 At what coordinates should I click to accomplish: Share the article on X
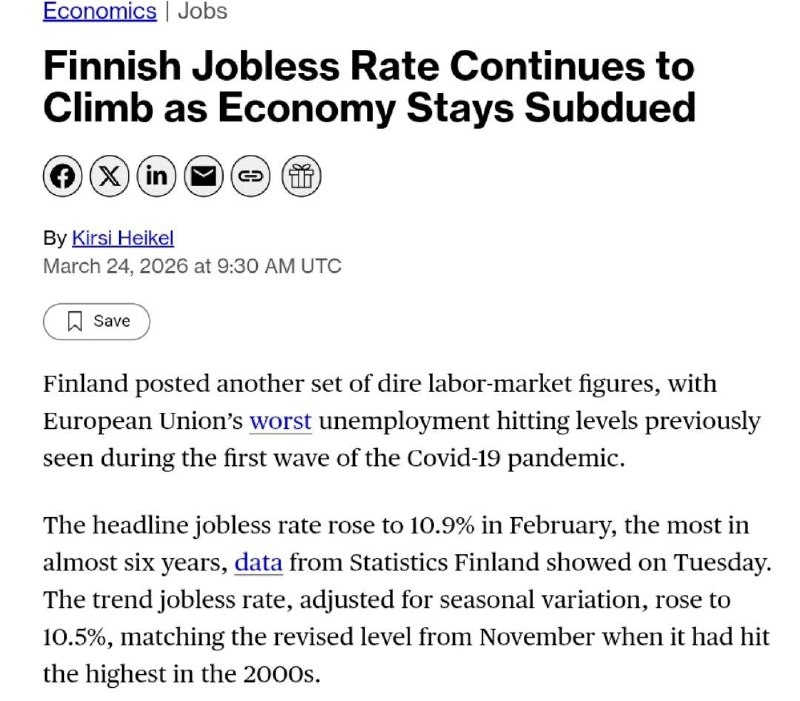110,177
